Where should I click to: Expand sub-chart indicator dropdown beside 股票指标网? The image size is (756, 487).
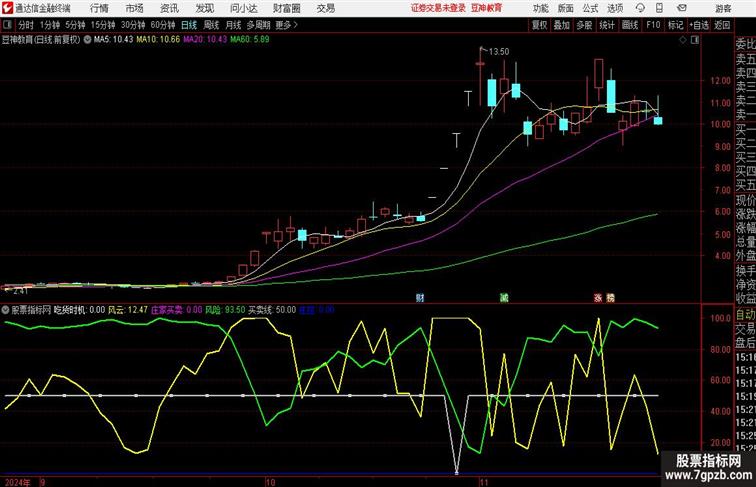coord(5,310)
